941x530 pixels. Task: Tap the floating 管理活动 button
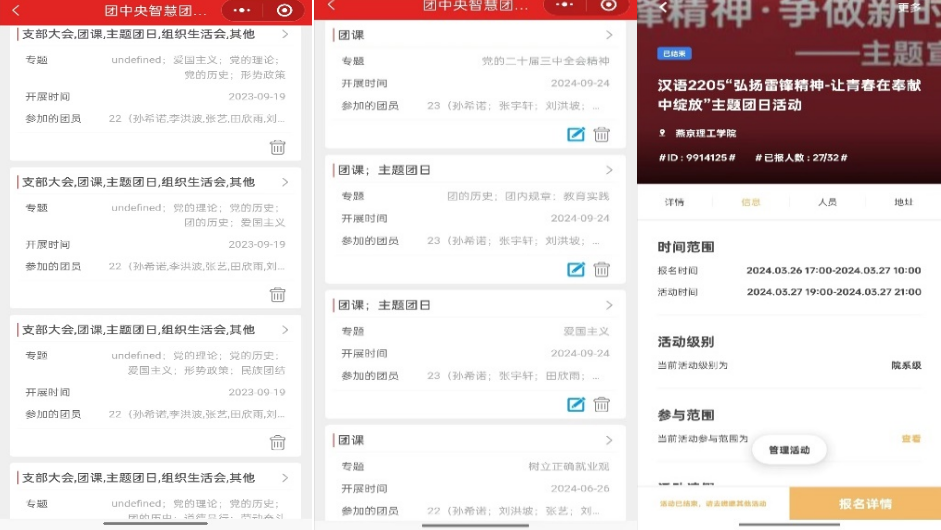(789, 450)
